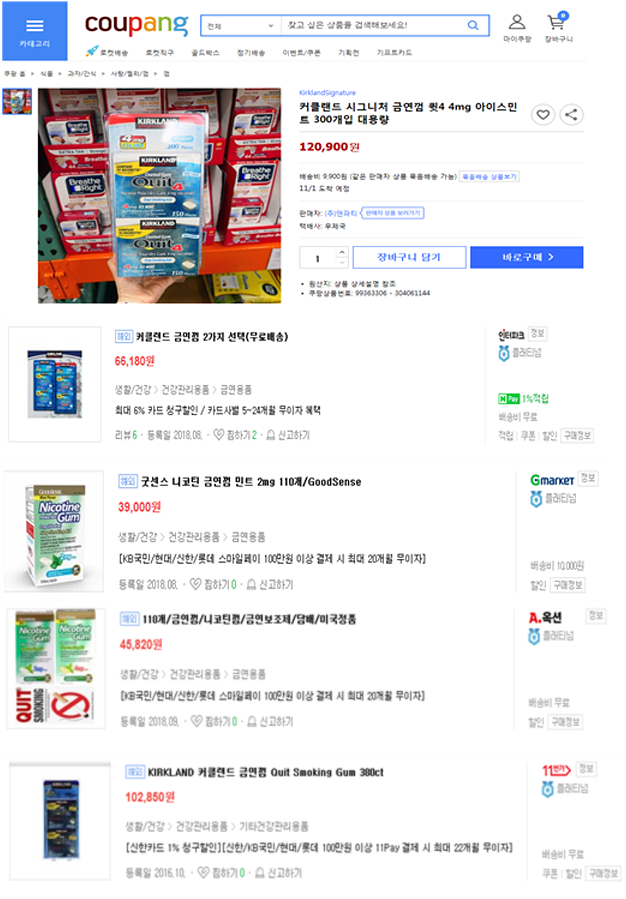626x899 pixels.
Task: Toggle 찜하기 heart on the KIRKLAND 380ct listing
Action: coord(203,873)
